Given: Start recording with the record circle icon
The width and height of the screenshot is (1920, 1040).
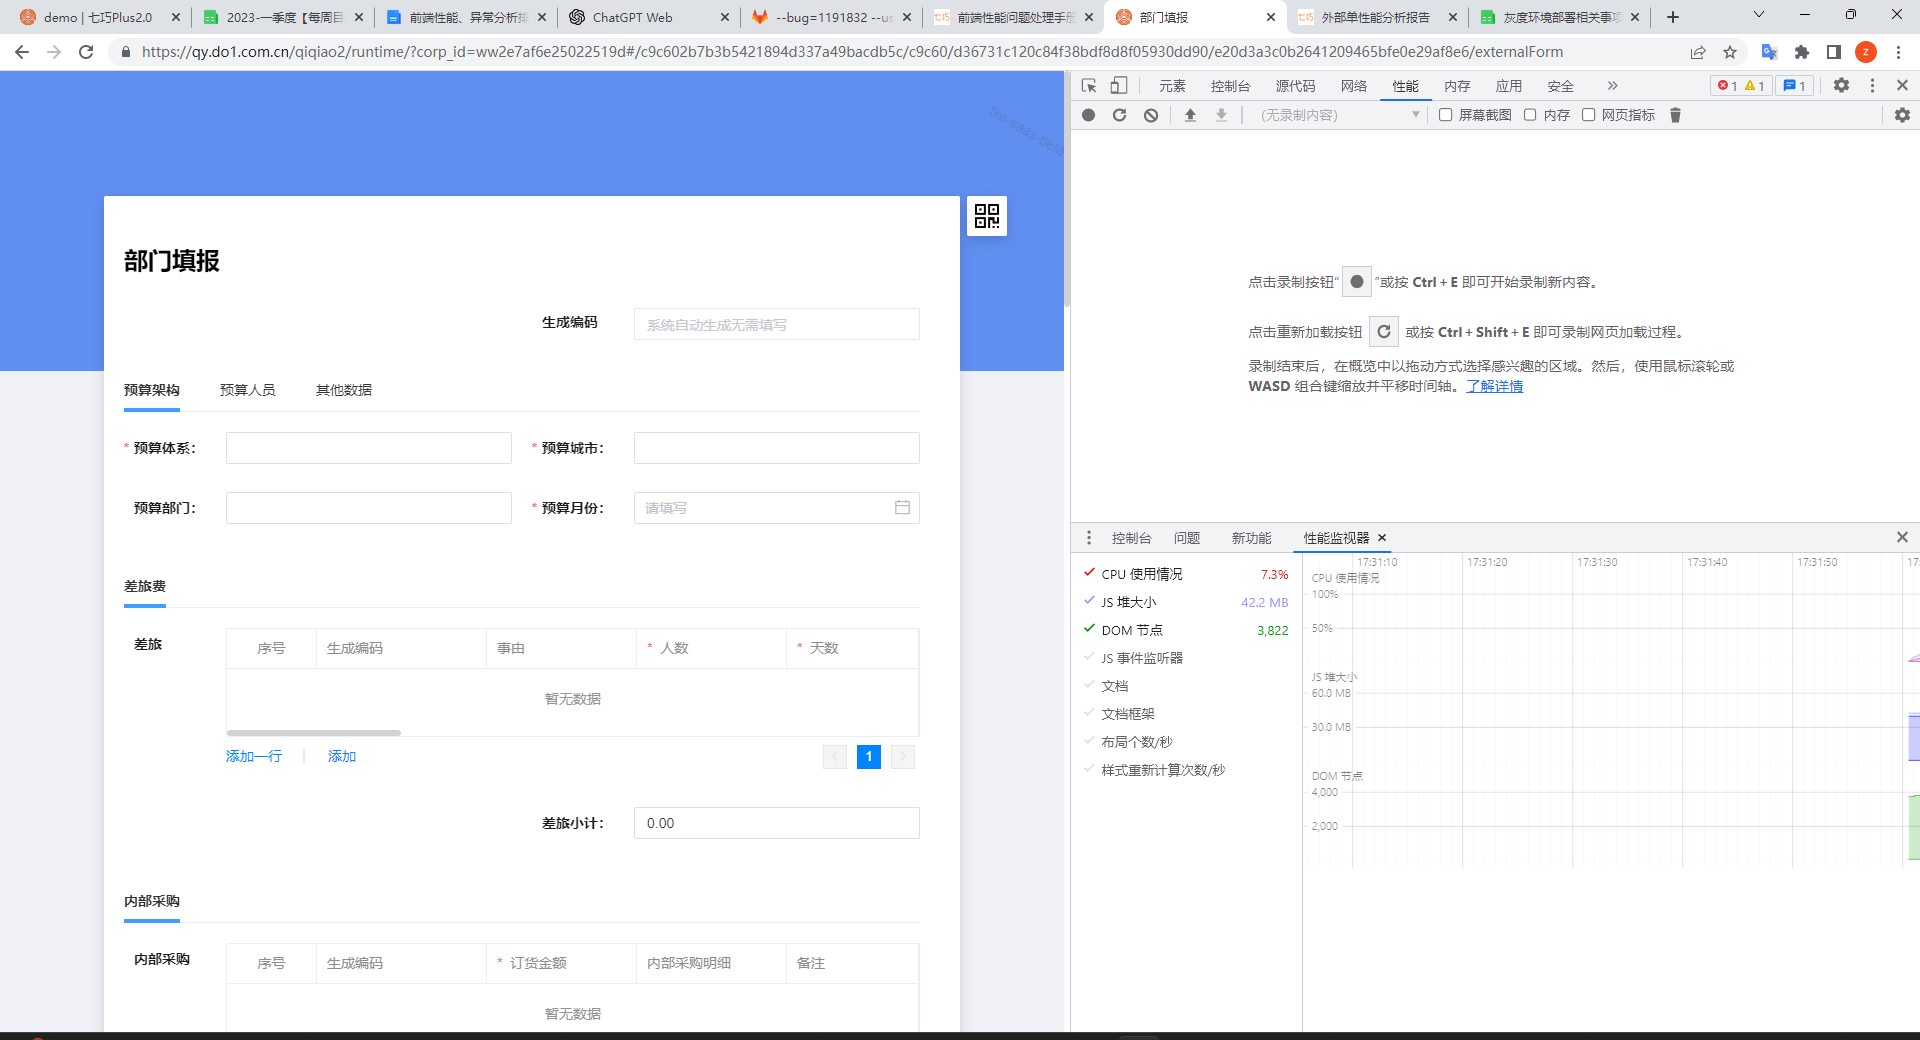Looking at the screenshot, I should (1089, 115).
